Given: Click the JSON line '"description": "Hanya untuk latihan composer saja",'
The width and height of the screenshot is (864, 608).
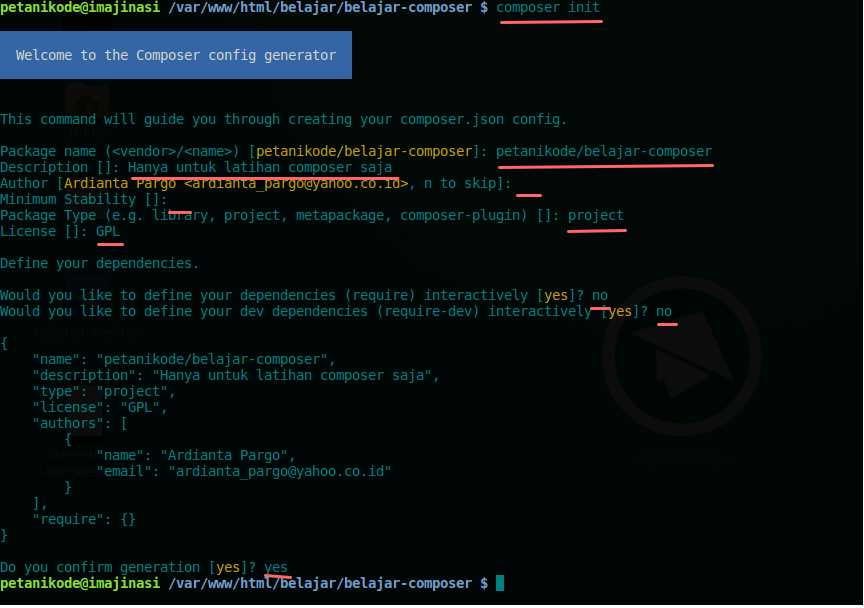Looking at the screenshot, I should point(236,375).
